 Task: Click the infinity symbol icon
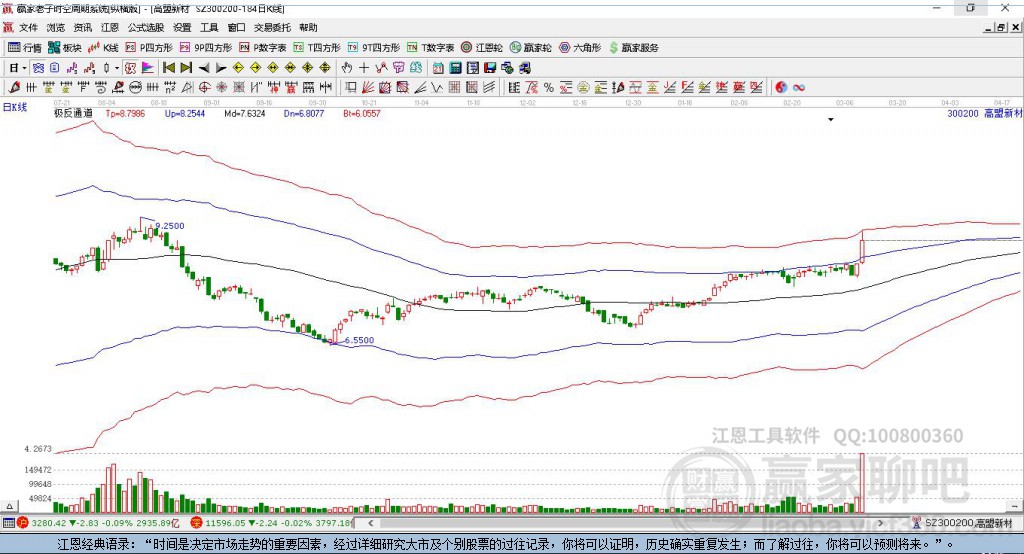click(x=799, y=87)
